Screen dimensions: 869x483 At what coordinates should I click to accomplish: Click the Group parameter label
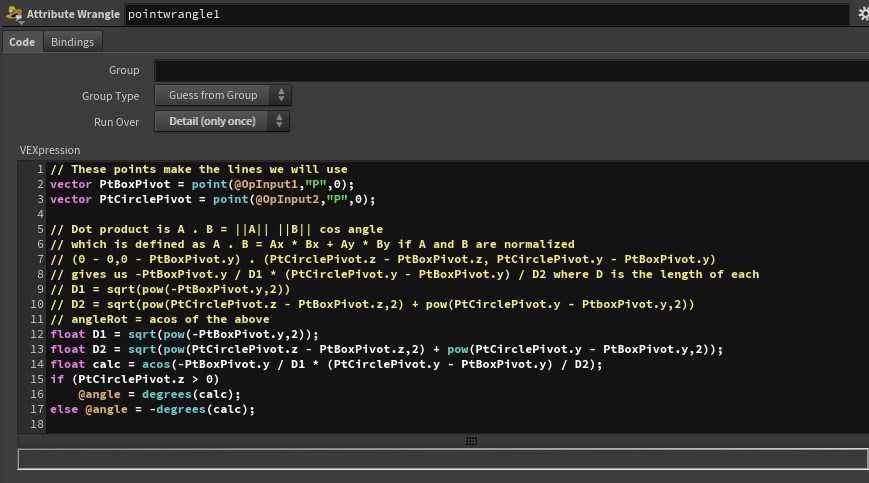[124, 70]
